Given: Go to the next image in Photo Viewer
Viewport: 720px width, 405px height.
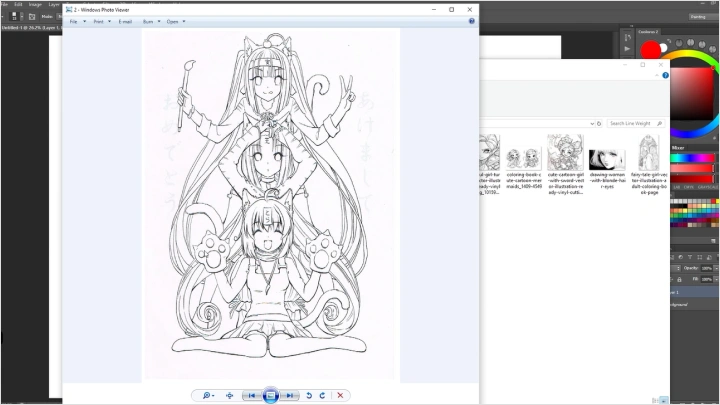Looking at the screenshot, I should click(289, 395).
